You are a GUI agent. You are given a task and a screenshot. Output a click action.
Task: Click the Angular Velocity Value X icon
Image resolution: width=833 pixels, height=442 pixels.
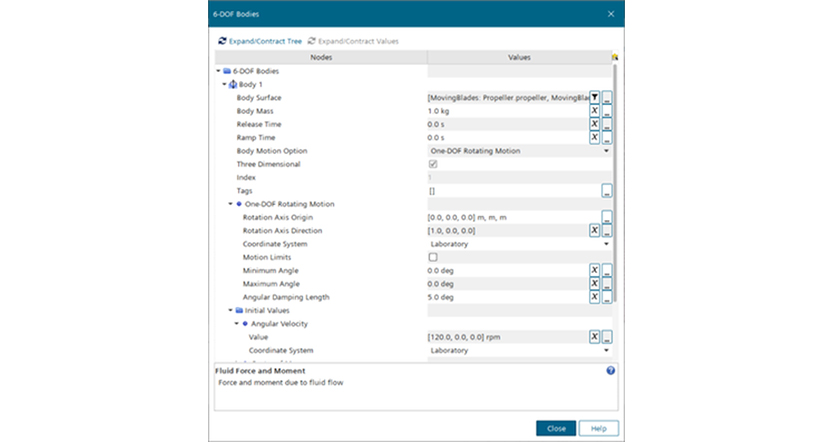pos(594,337)
